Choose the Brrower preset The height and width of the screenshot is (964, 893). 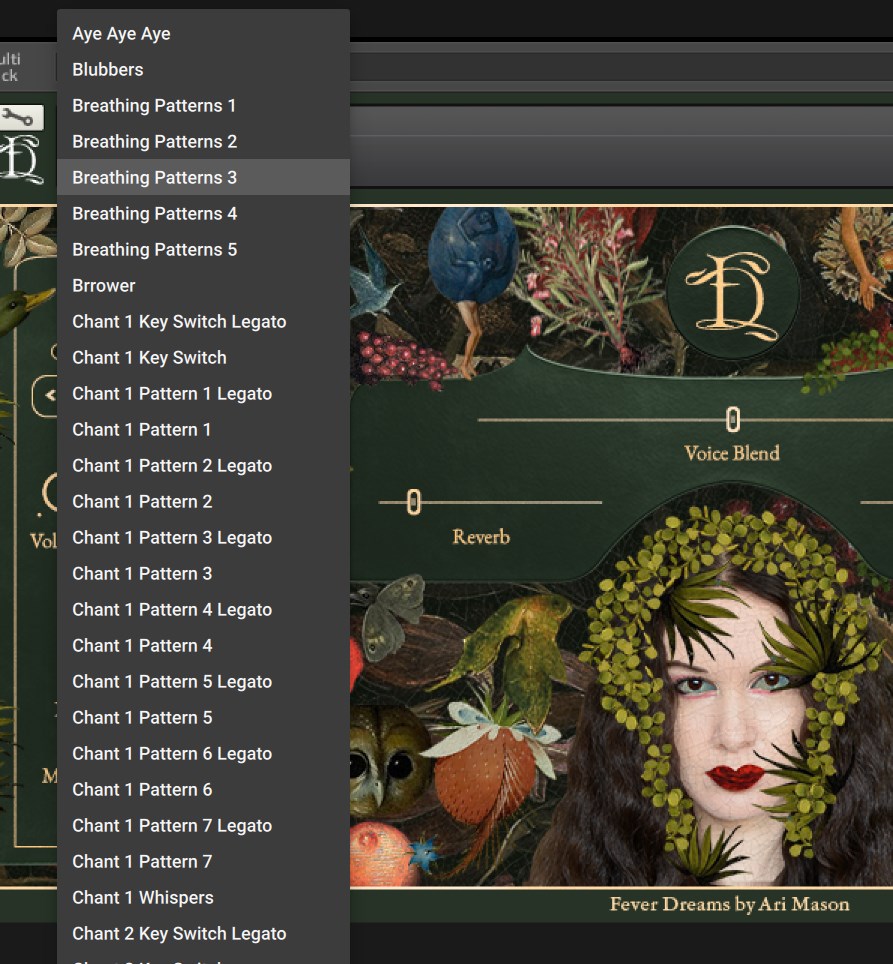click(x=103, y=286)
